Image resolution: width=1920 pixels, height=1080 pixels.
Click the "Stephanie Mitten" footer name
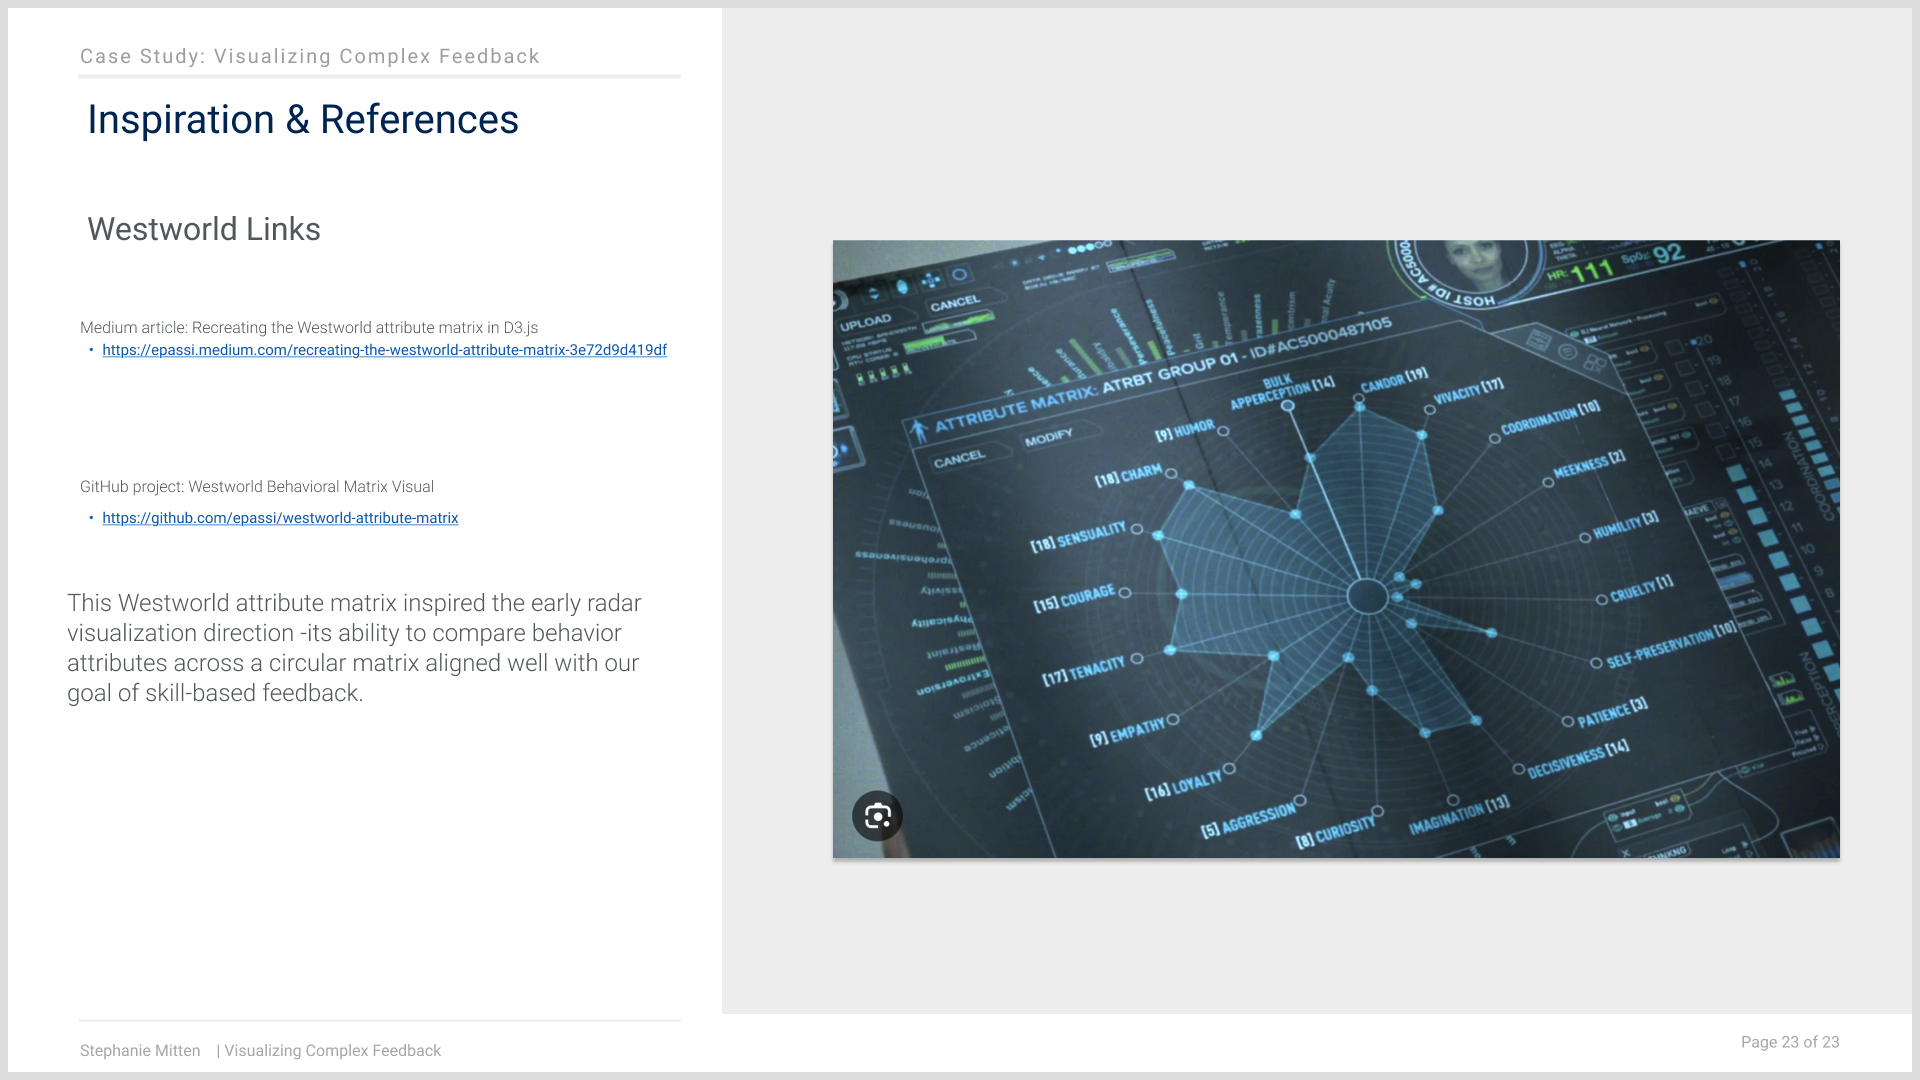(x=140, y=1051)
